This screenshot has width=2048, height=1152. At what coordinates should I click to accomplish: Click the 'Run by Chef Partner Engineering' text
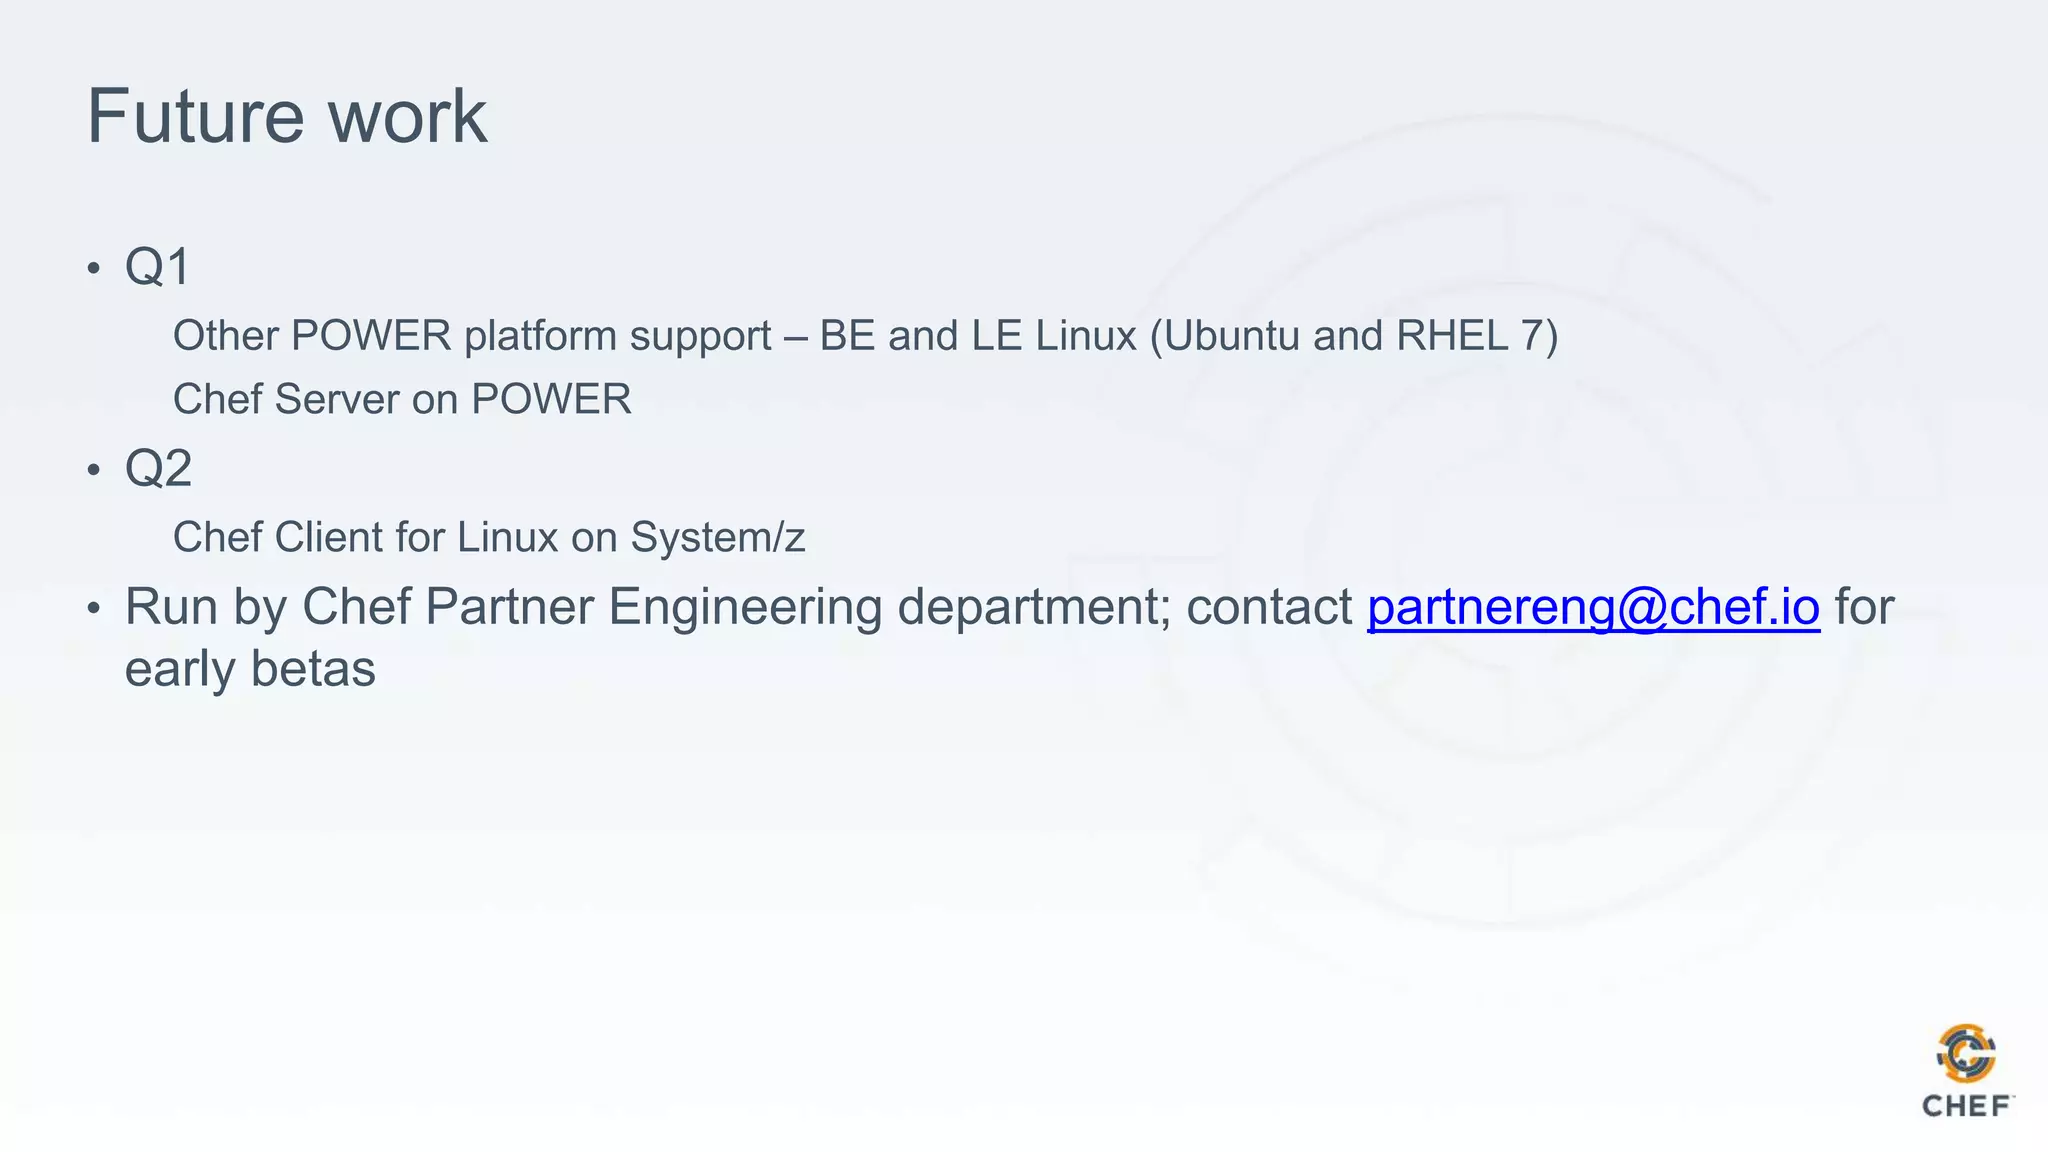(x=503, y=607)
